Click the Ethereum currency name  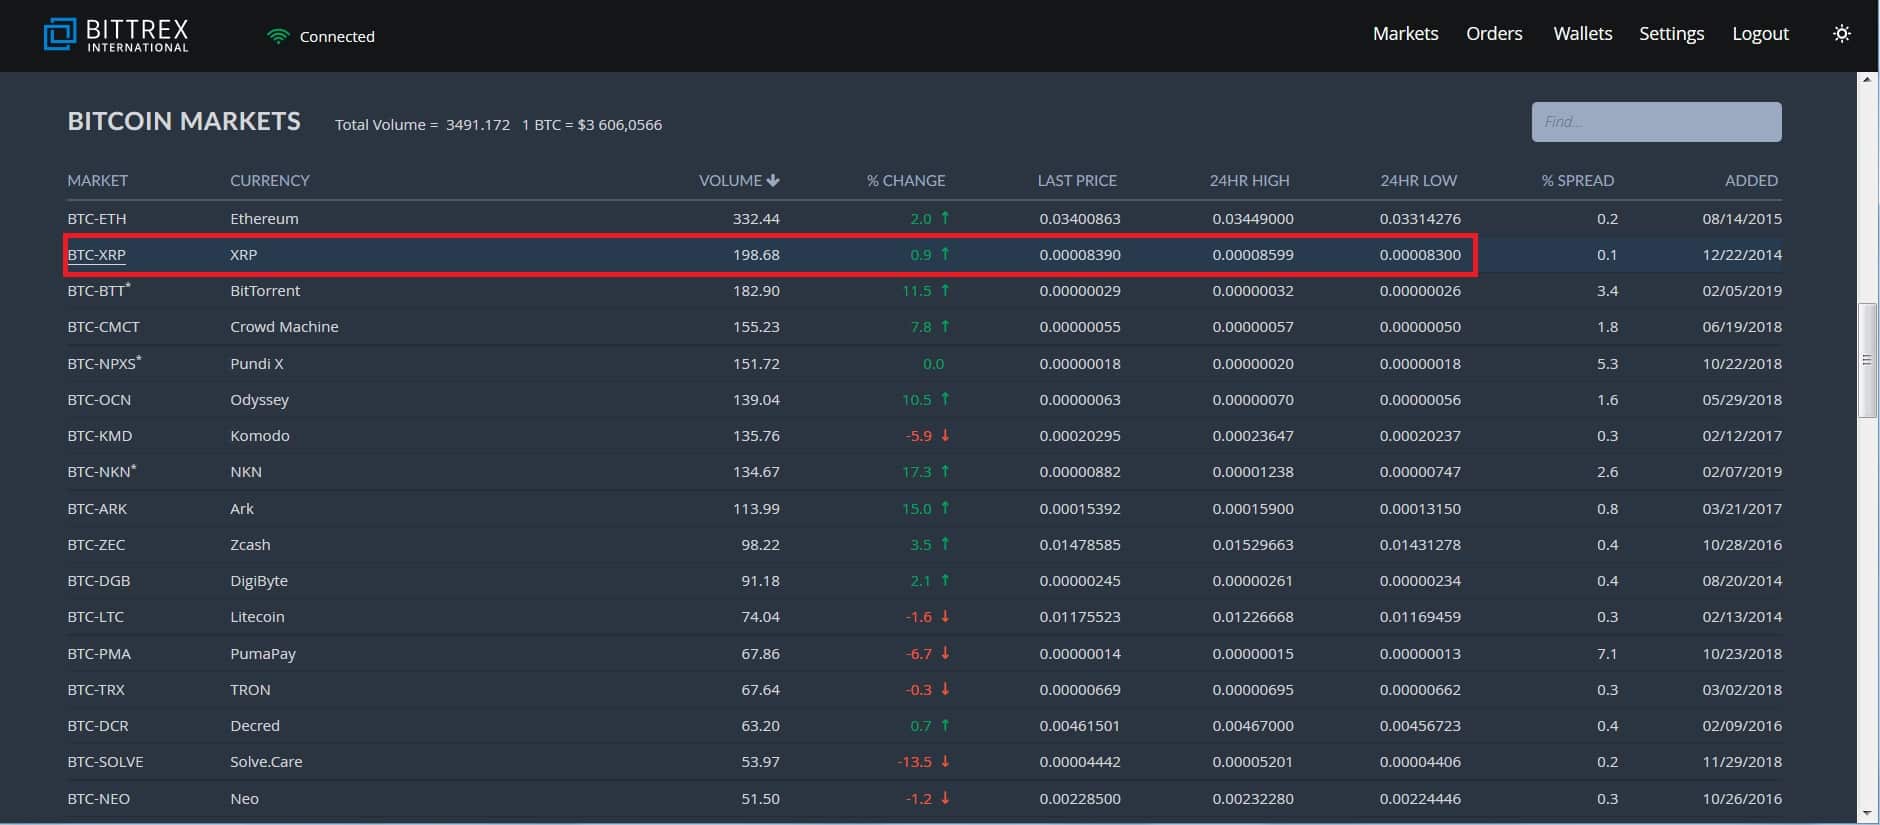264,219
